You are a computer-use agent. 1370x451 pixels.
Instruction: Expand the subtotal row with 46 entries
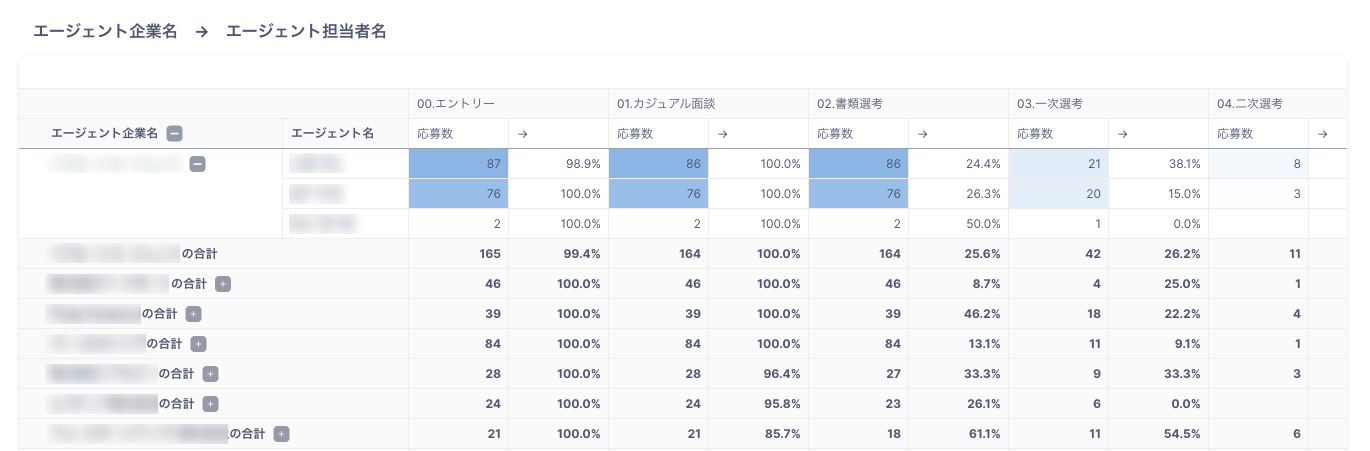click(x=223, y=284)
